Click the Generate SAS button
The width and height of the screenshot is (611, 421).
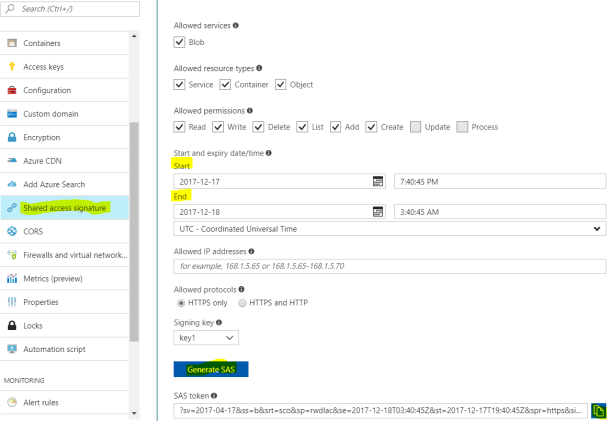click(x=211, y=369)
